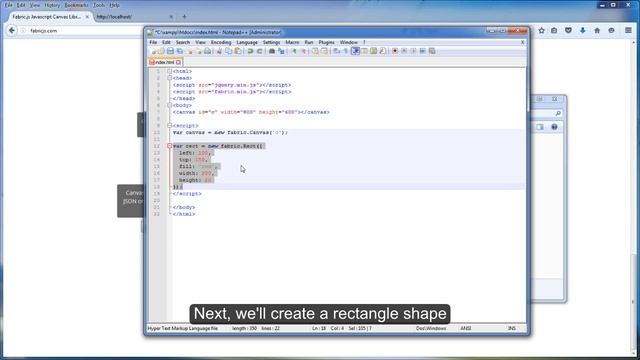Image resolution: width=640 pixels, height=360 pixels.
Task: Cut selection using Notepad++ Cut icon
Action: pos(219,51)
